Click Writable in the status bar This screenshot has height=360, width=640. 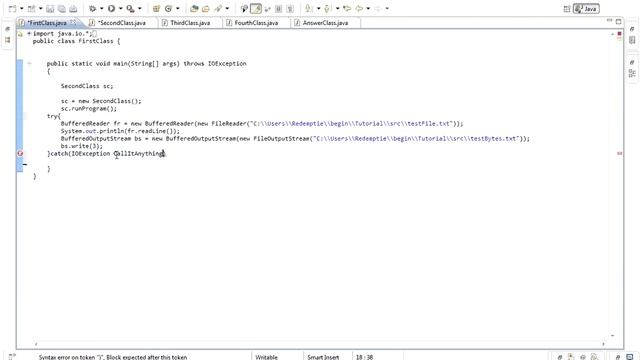267,357
